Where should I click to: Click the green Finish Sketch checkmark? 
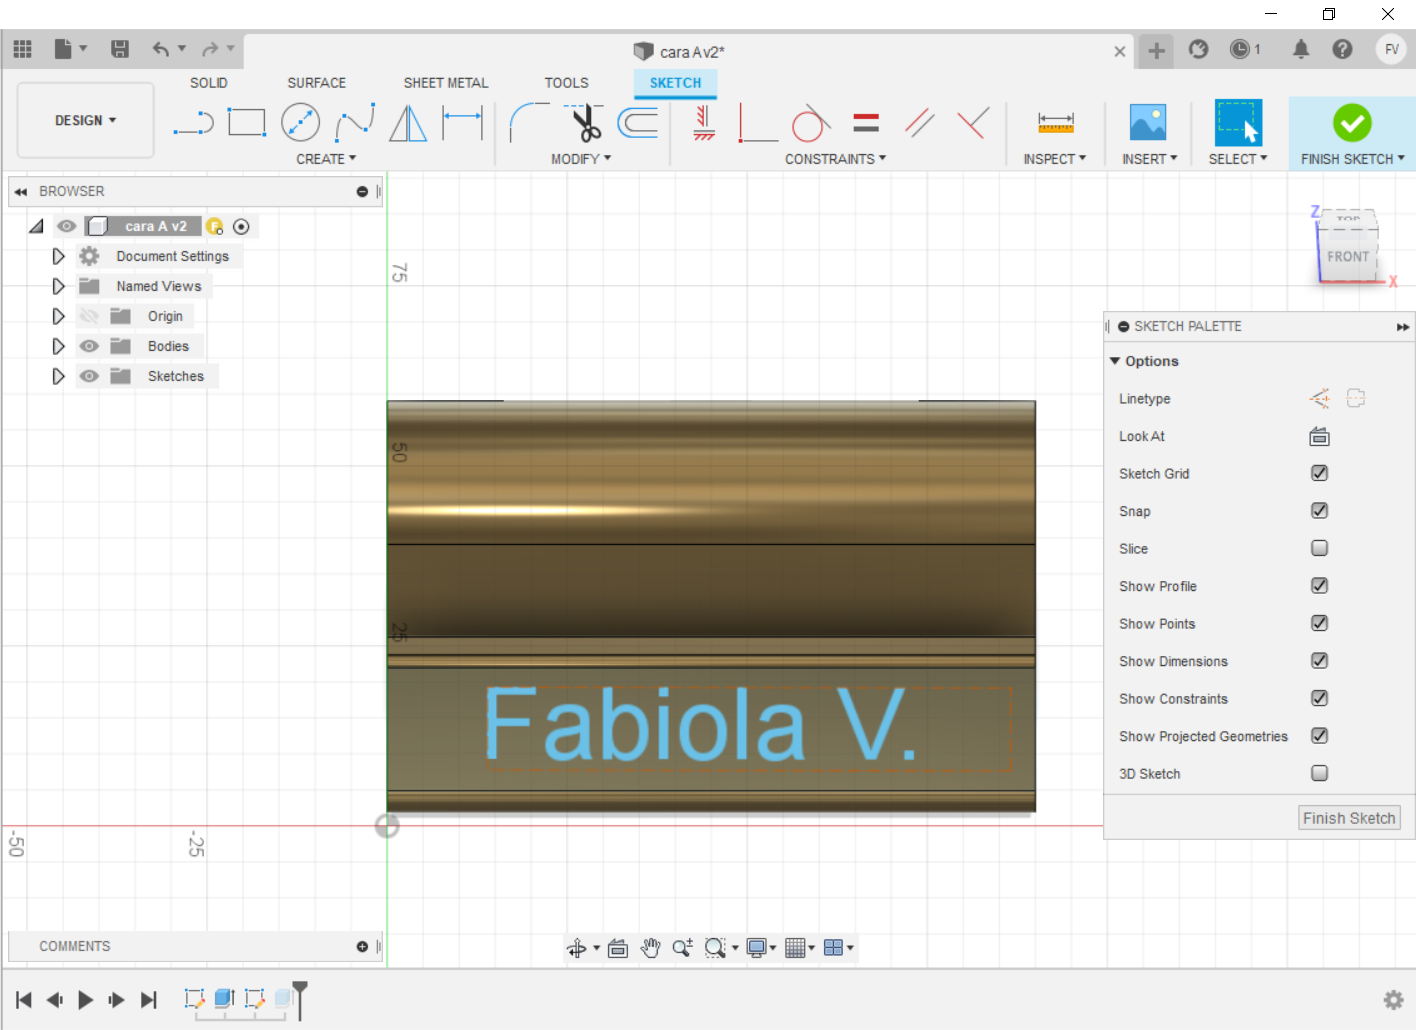click(1352, 122)
